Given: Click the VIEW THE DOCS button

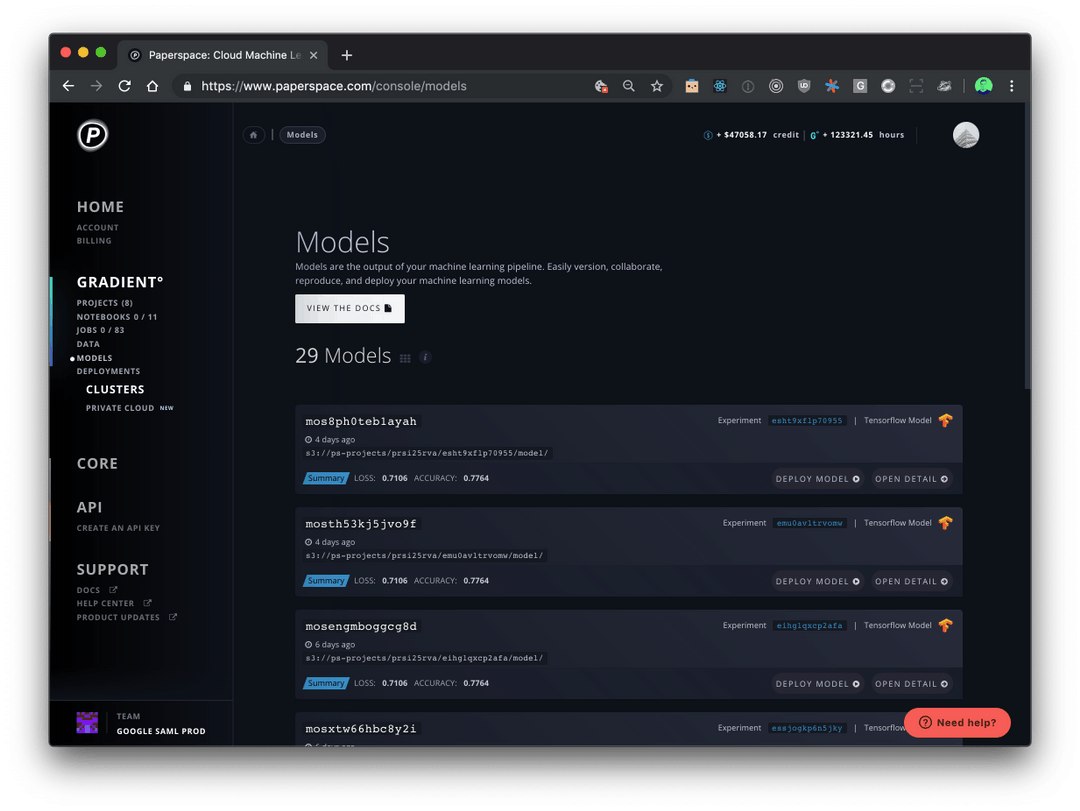Looking at the screenshot, I should [349, 308].
